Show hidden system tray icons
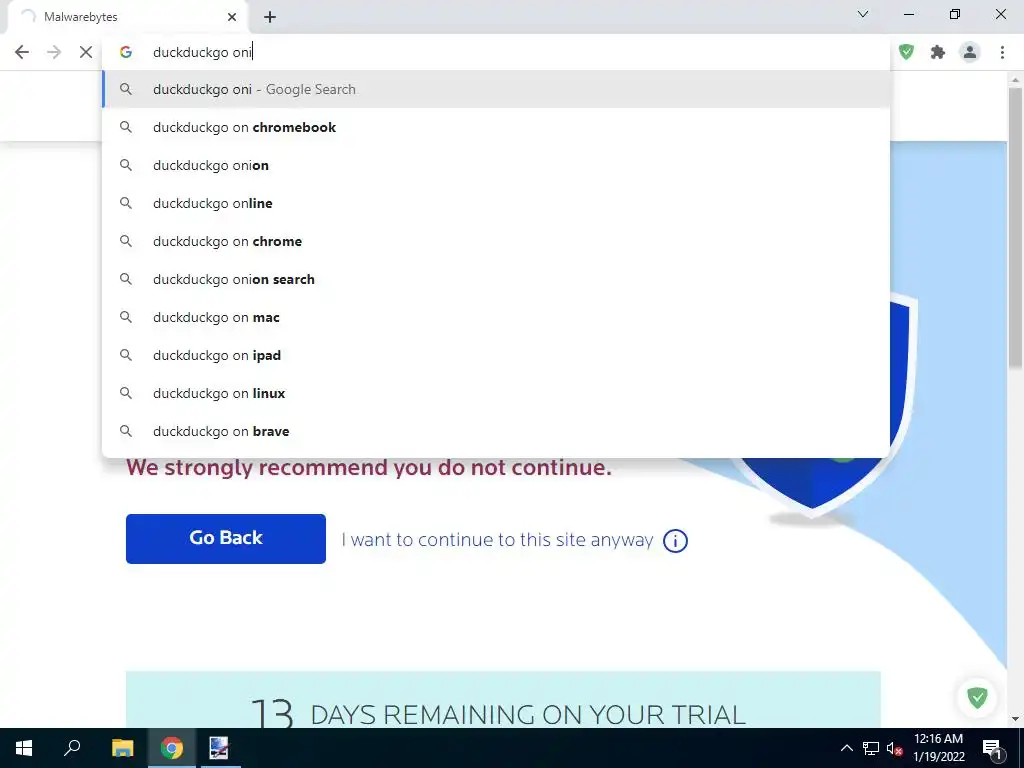Image resolution: width=1024 pixels, height=768 pixels. click(846, 748)
